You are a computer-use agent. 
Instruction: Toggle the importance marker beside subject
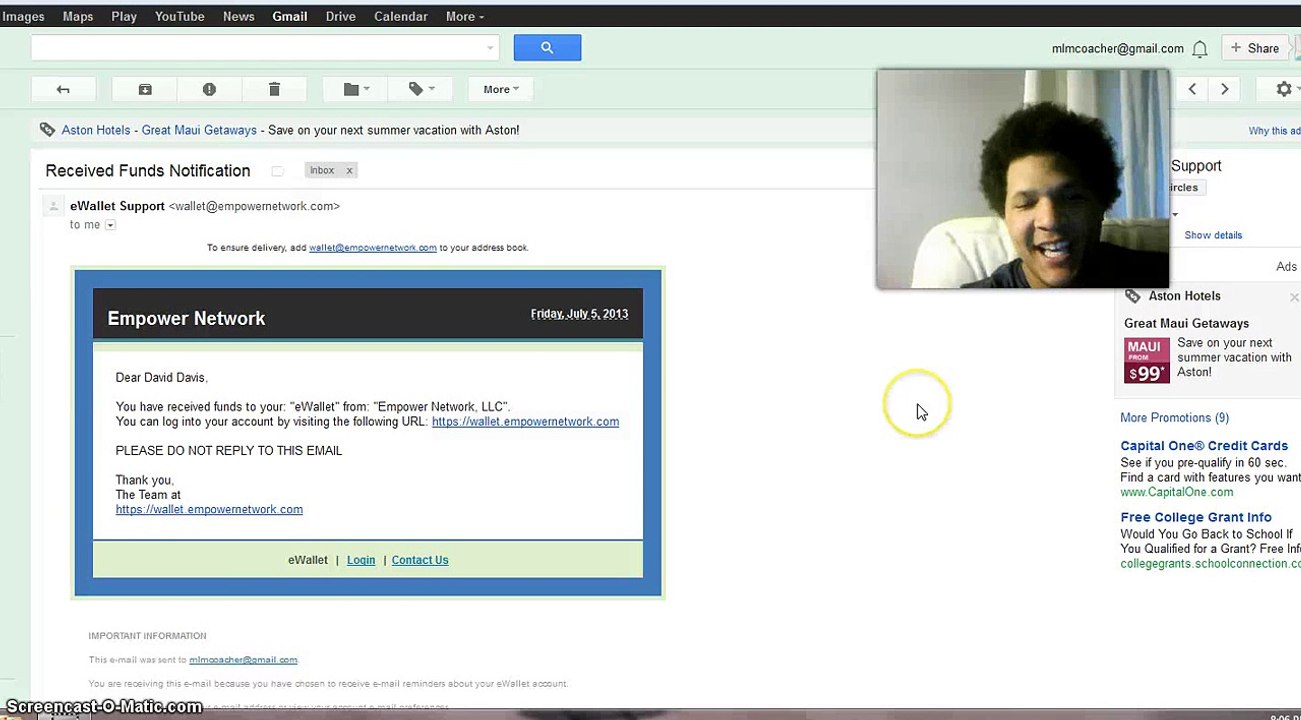tap(277, 171)
